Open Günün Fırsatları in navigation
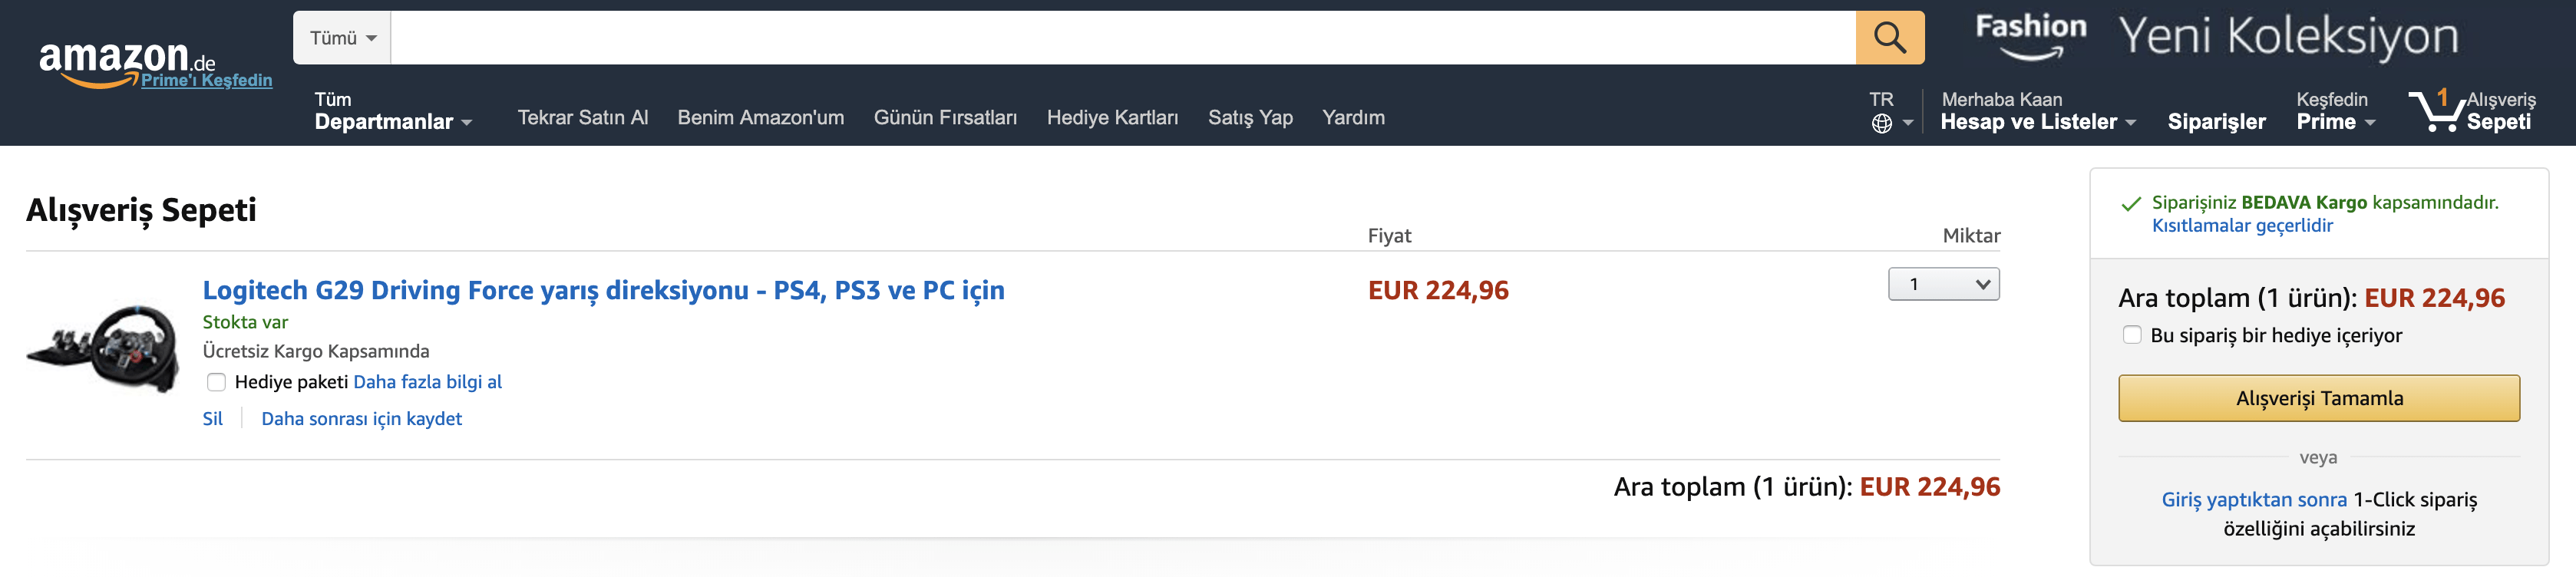This screenshot has height=577, width=2576. pos(944,118)
